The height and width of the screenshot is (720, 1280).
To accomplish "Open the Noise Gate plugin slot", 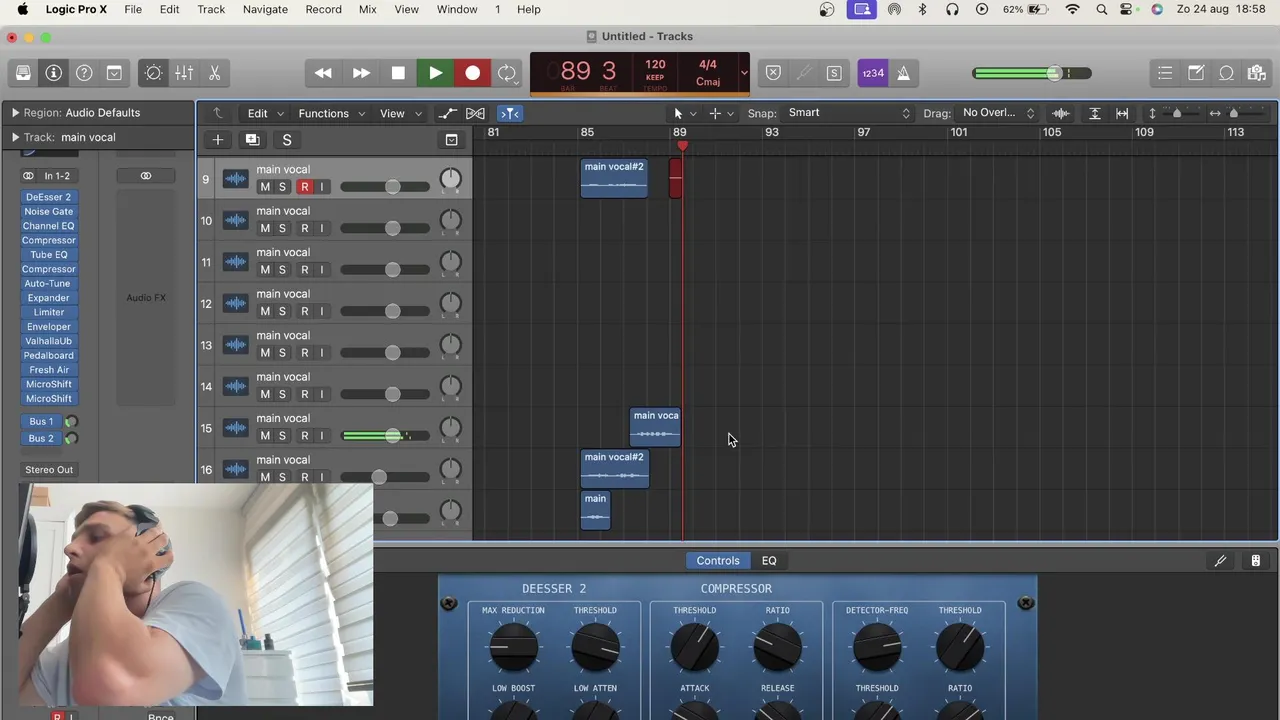I will pyautogui.click(x=48, y=212).
